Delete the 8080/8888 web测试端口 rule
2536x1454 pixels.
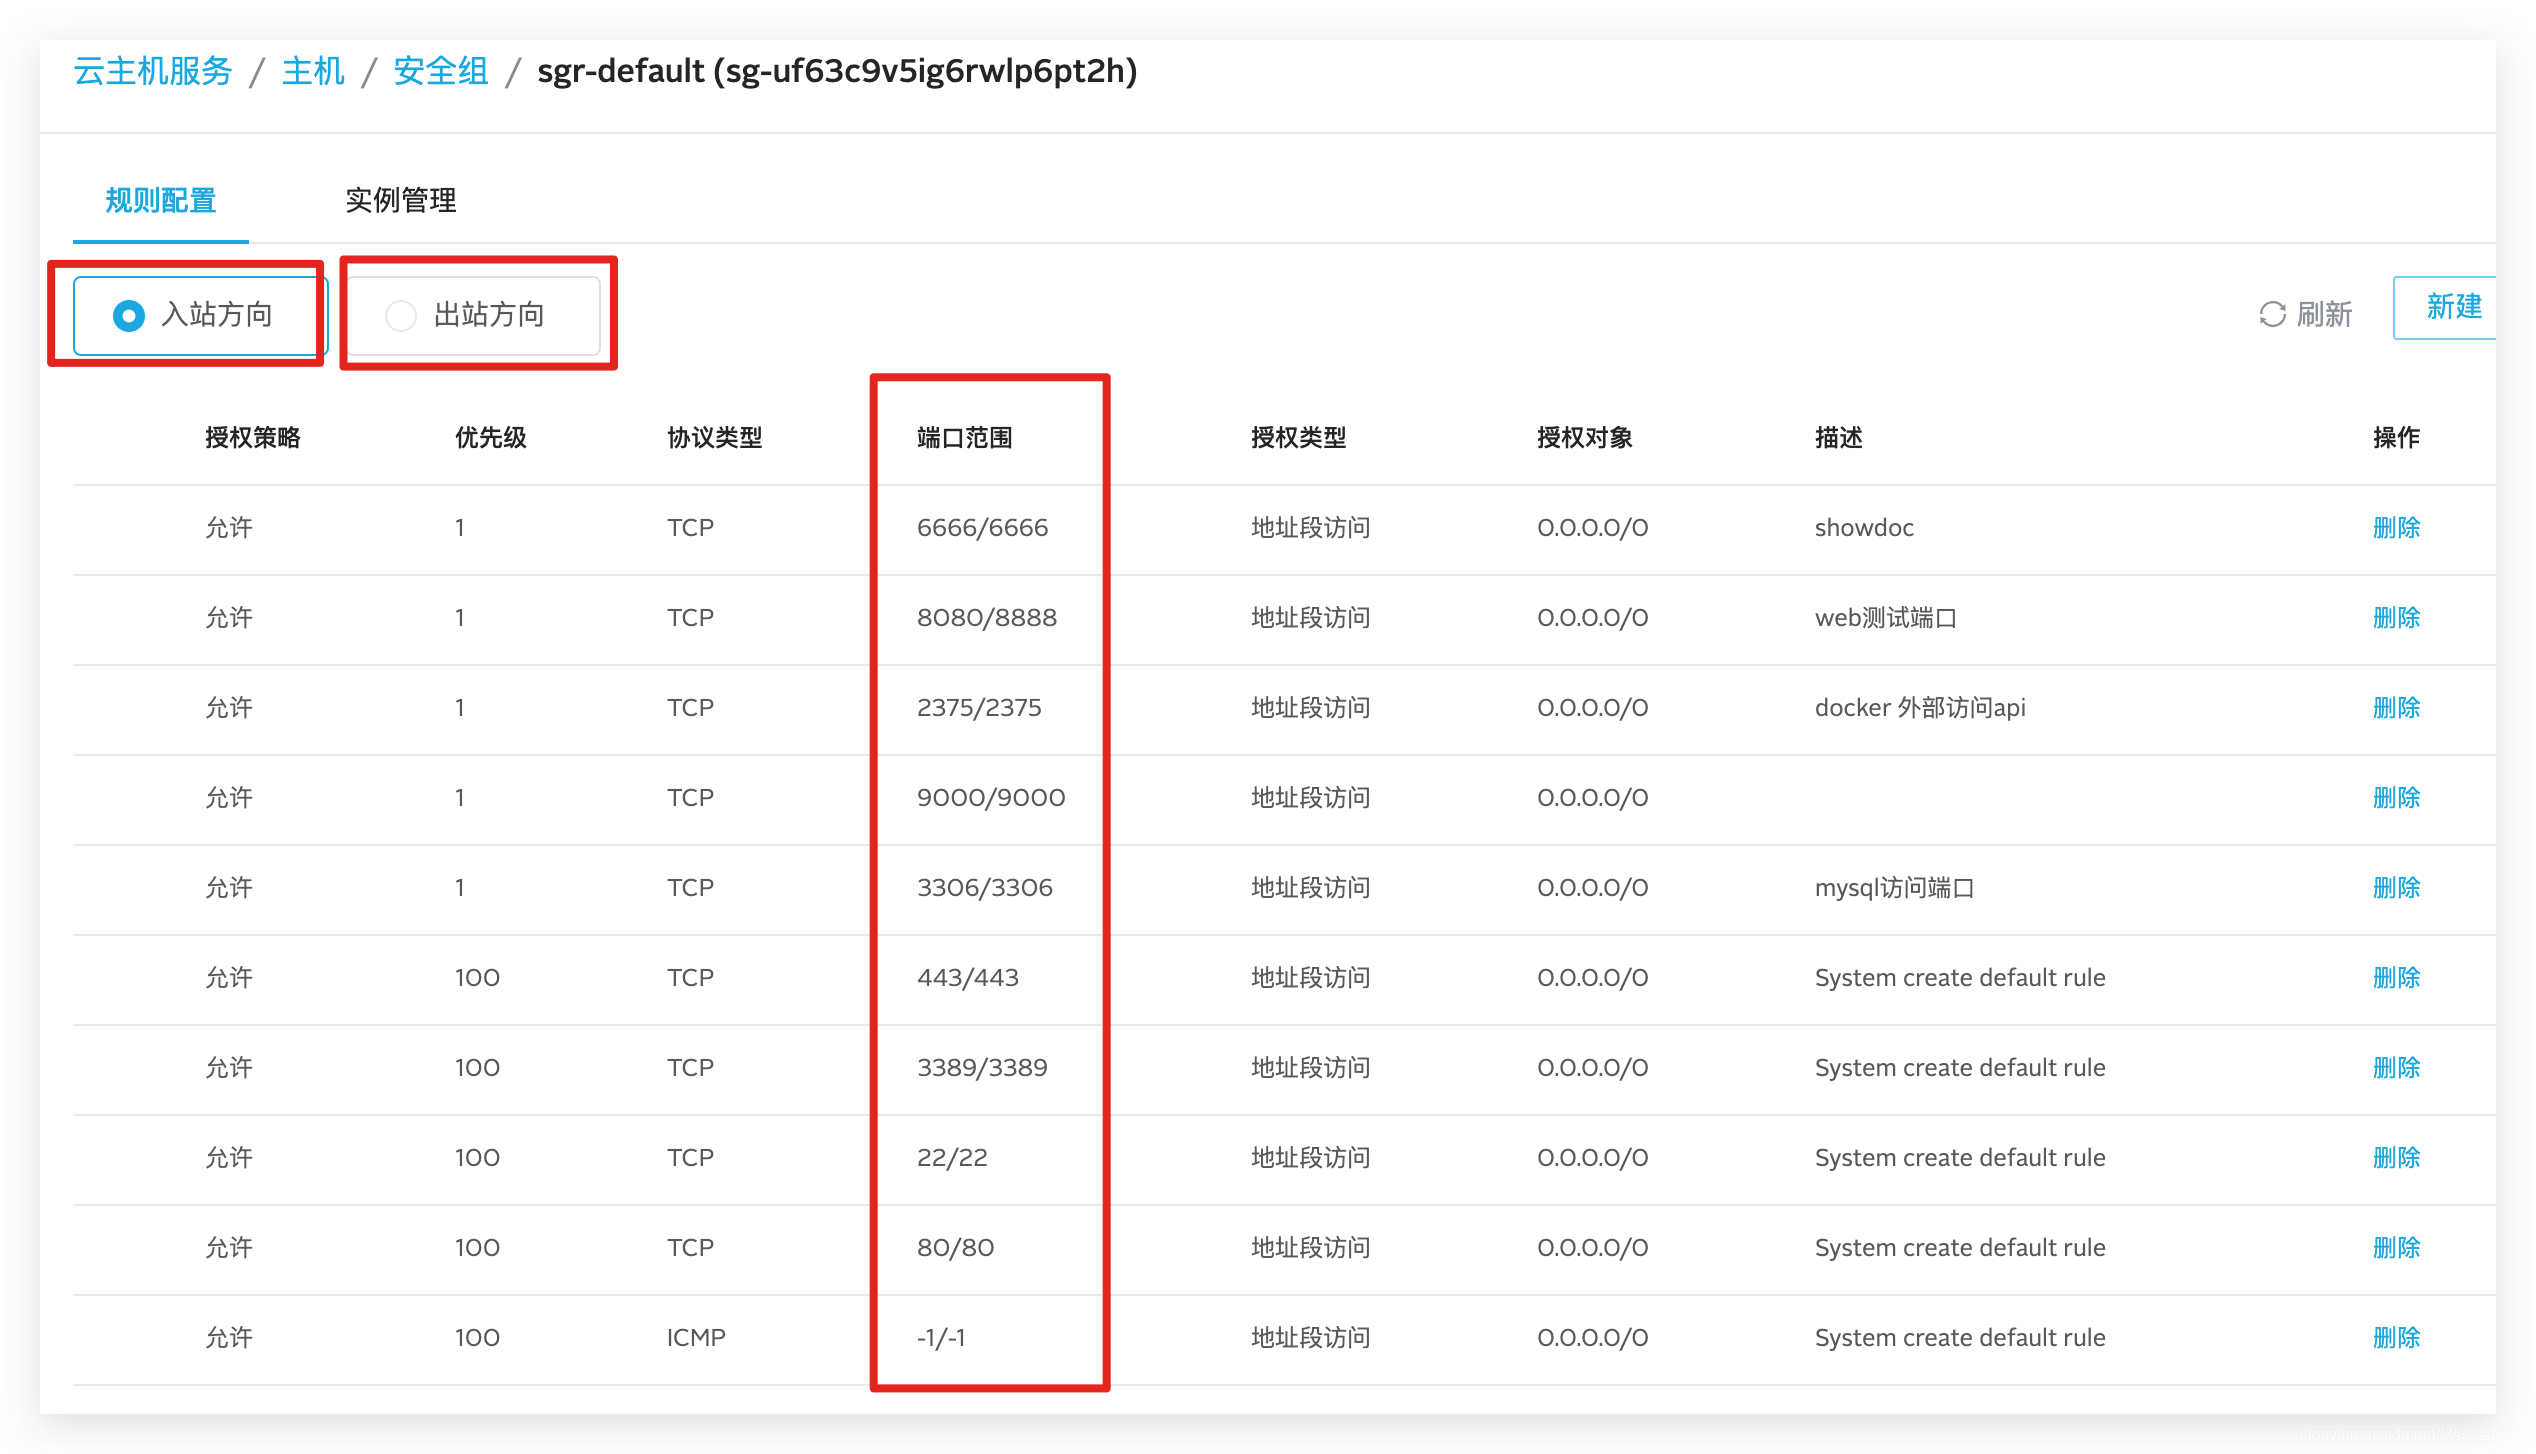[2395, 618]
